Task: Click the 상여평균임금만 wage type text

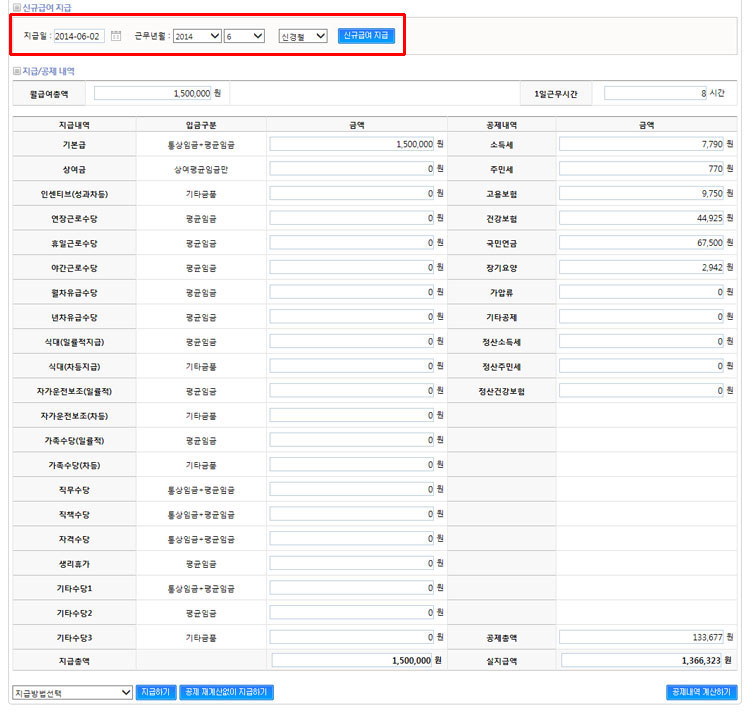Action: (x=201, y=169)
